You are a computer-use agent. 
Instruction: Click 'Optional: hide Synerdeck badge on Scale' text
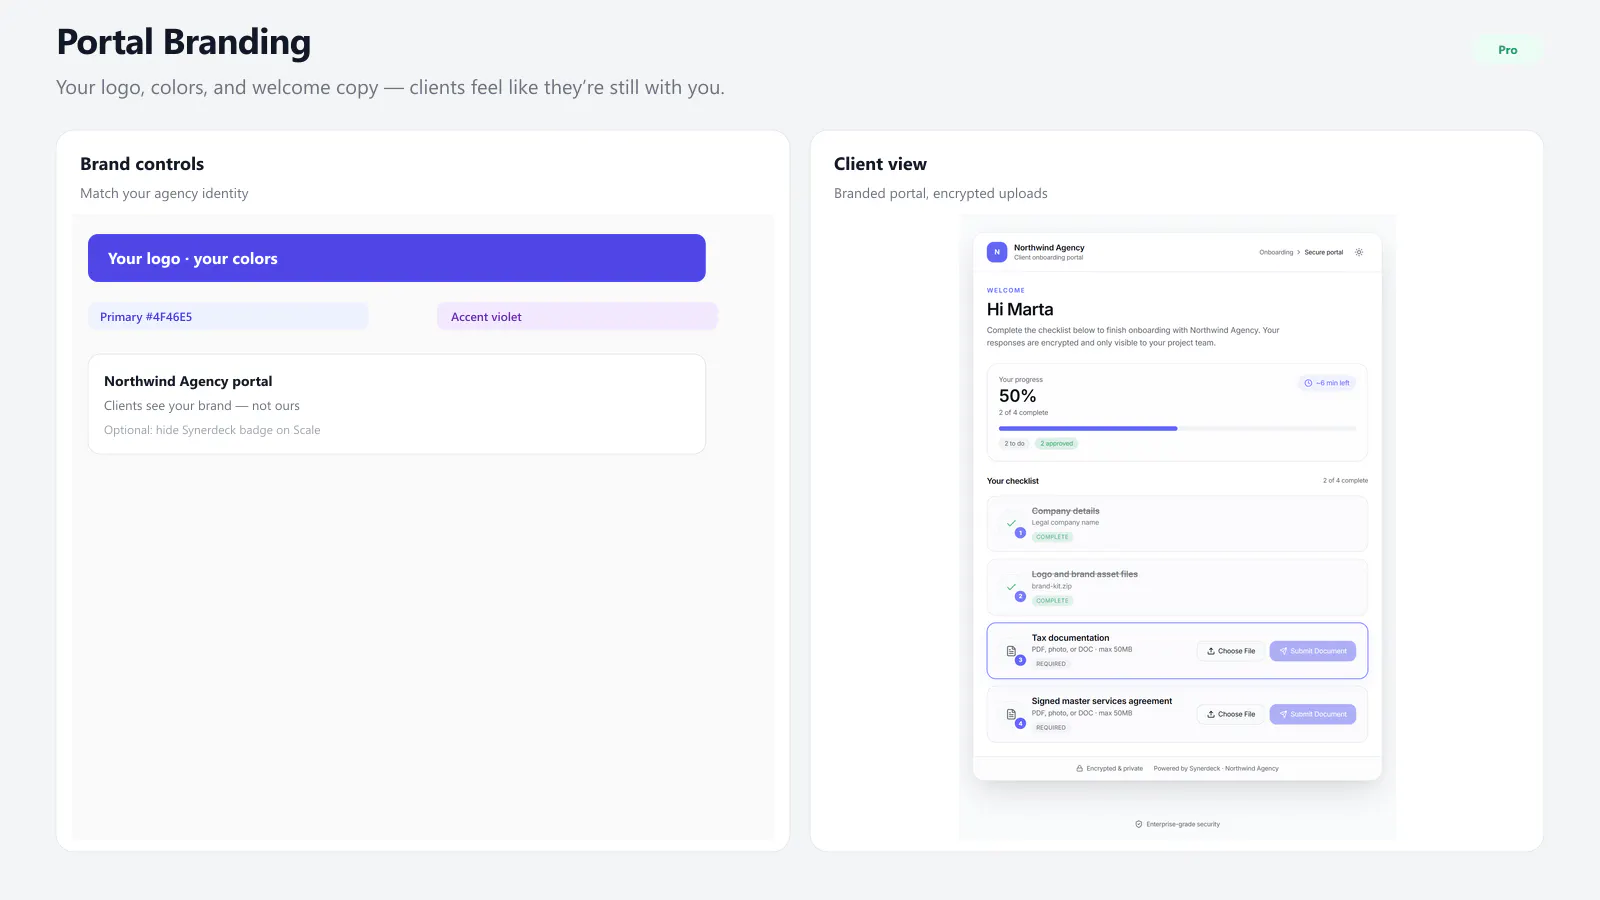point(212,430)
